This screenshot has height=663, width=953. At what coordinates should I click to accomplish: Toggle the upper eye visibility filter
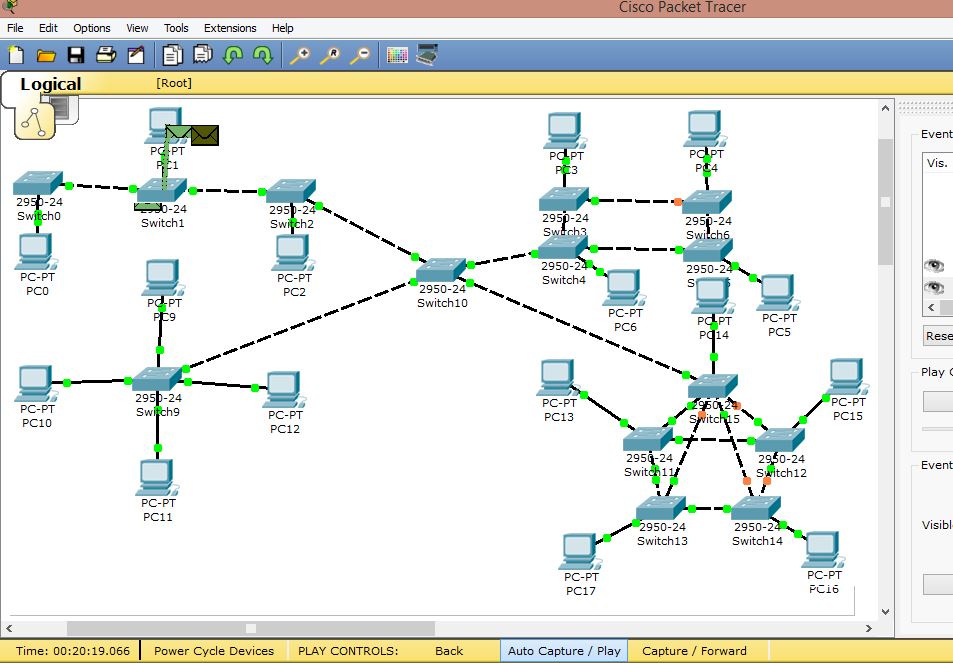(935, 266)
